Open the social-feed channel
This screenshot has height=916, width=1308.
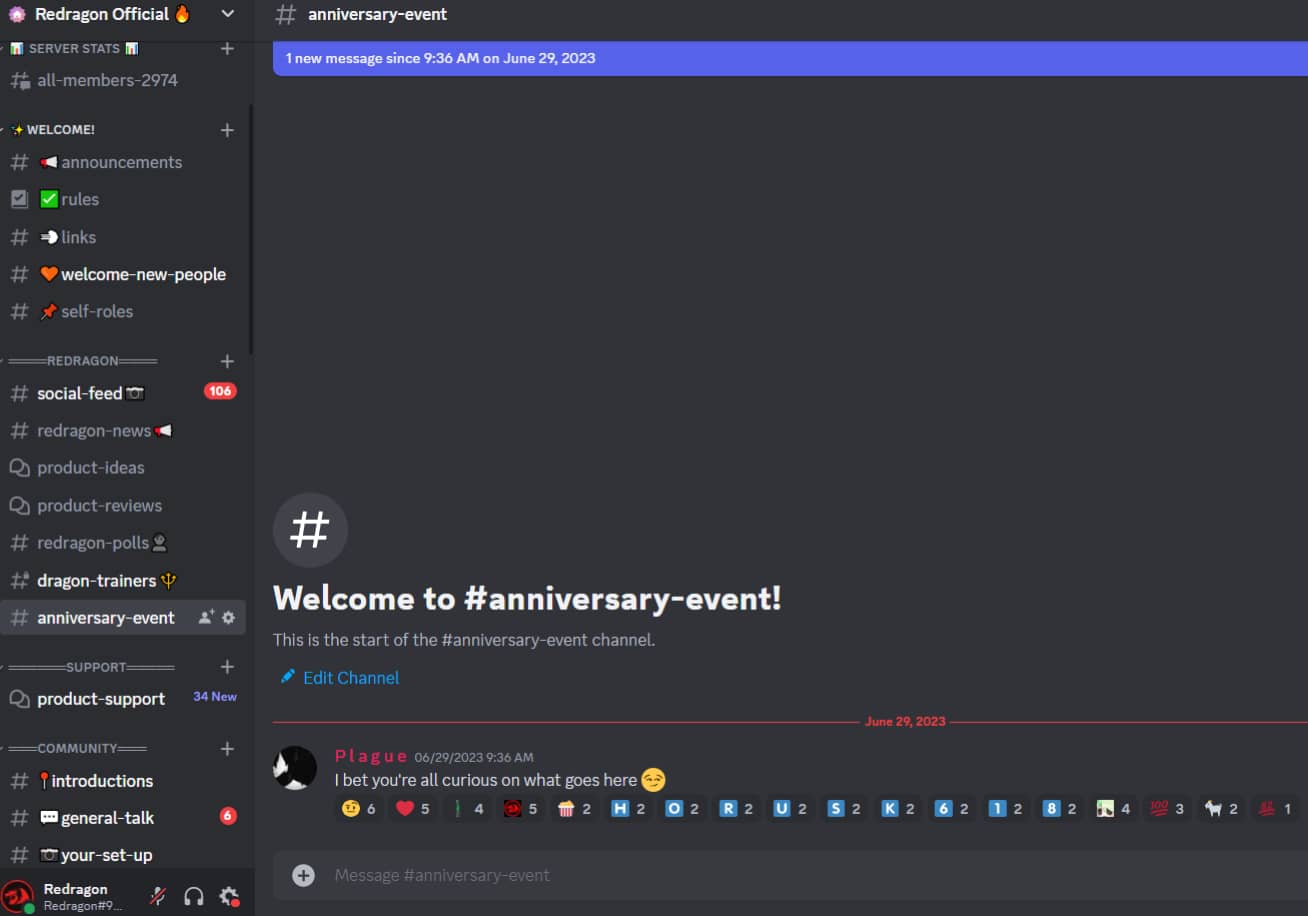(x=122, y=393)
